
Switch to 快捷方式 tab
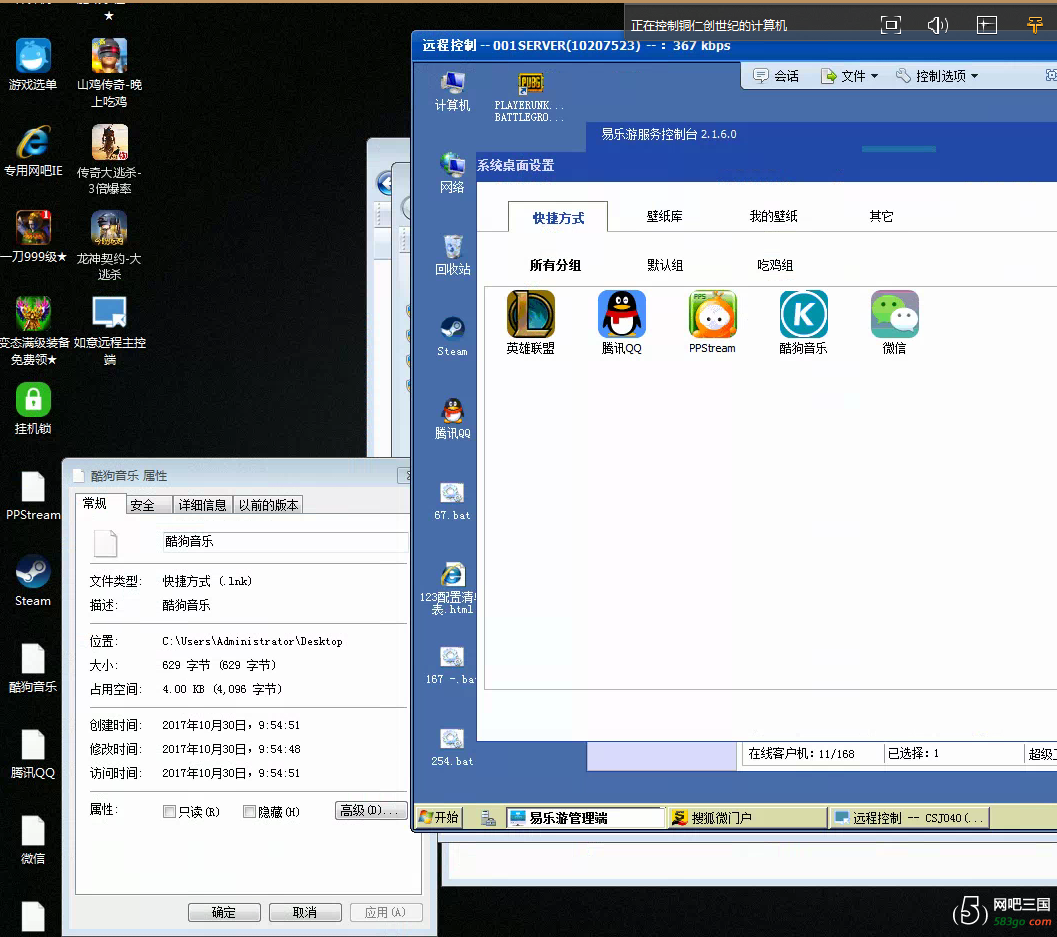558,217
